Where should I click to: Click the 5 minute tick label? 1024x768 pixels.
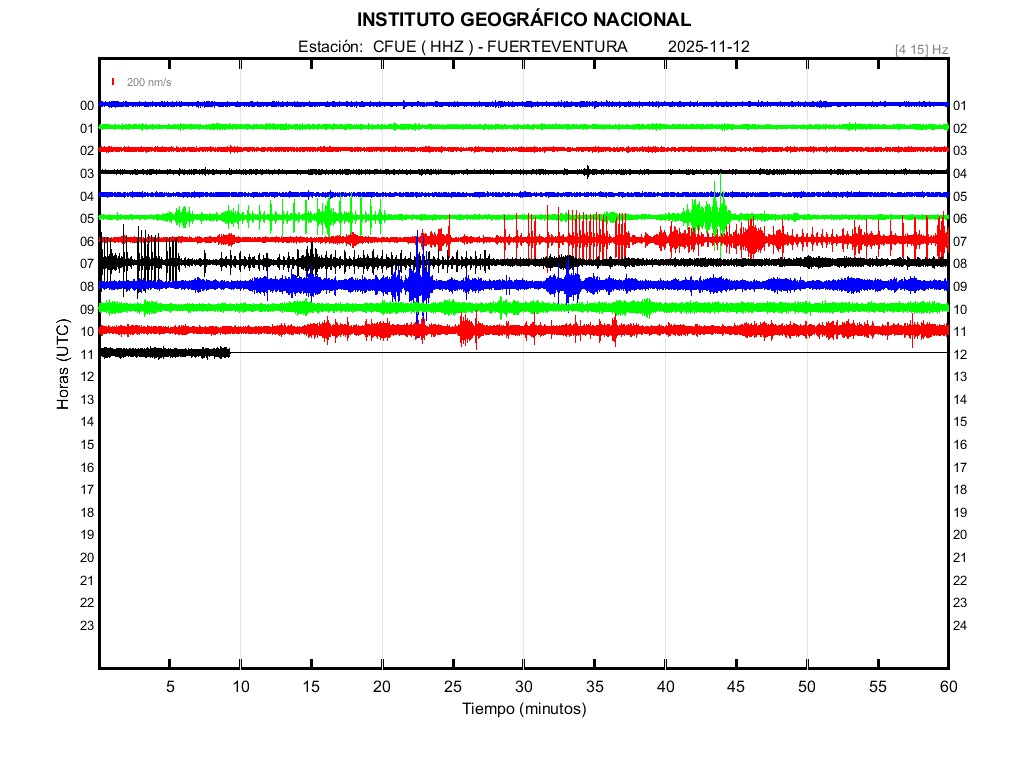pos(170,686)
